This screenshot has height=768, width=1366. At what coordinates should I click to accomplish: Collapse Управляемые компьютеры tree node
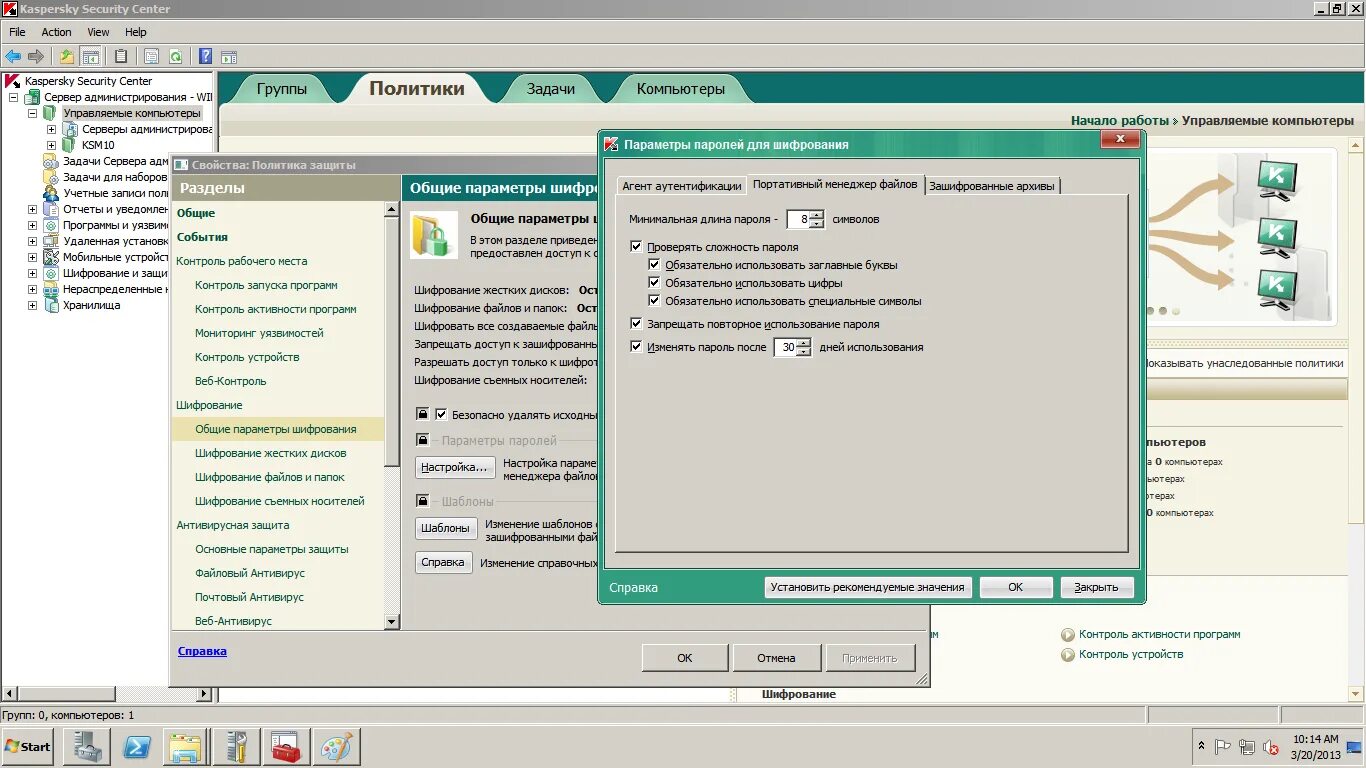(x=32, y=113)
